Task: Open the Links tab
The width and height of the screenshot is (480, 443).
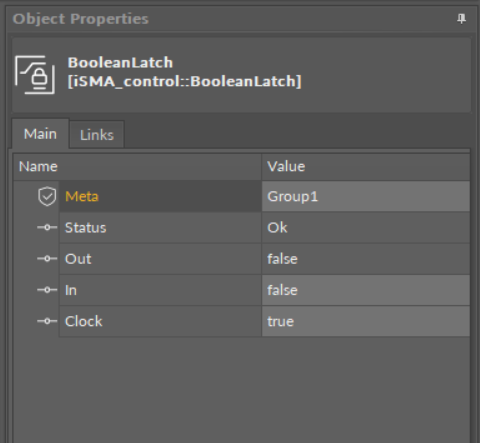Action: (x=97, y=135)
